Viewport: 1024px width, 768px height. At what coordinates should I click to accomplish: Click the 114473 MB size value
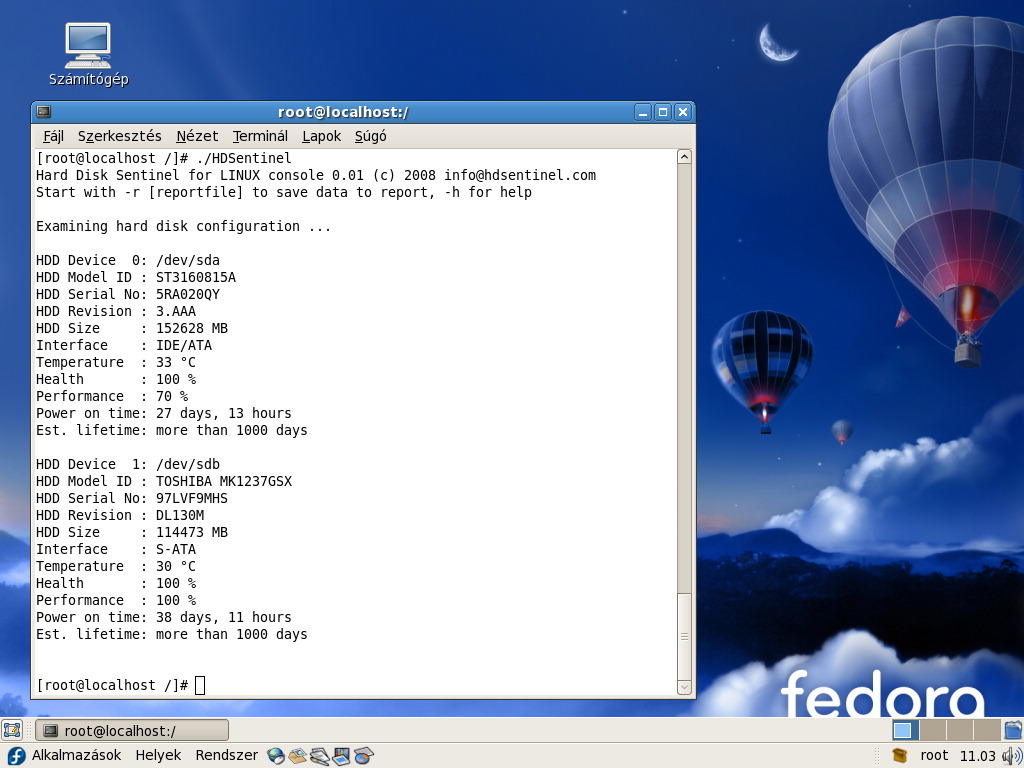pyautogui.click(x=192, y=532)
